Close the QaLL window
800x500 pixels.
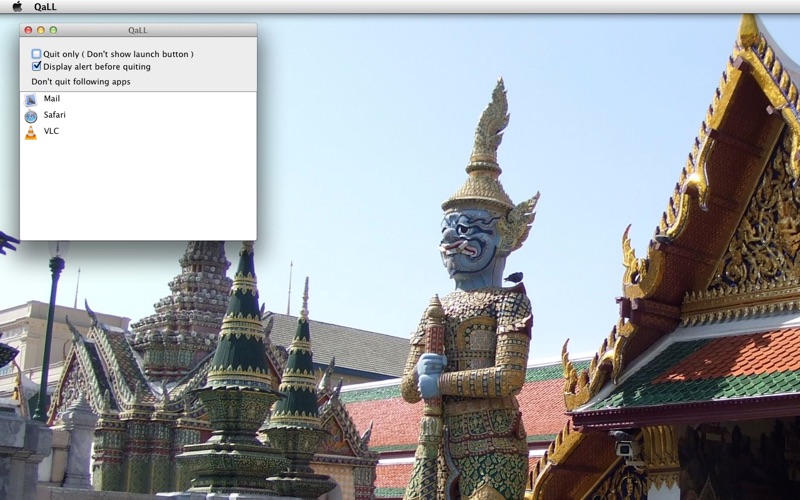tap(28, 30)
